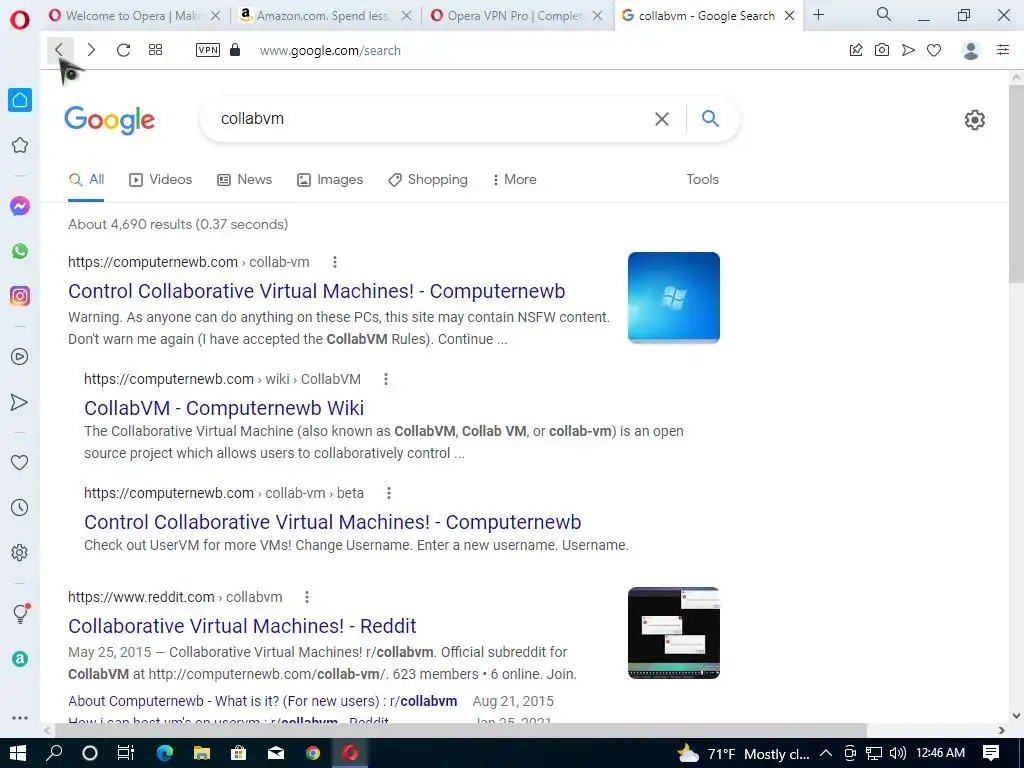The width and height of the screenshot is (1024, 768).
Task: Open File Explorer from taskbar
Action: [202, 753]
